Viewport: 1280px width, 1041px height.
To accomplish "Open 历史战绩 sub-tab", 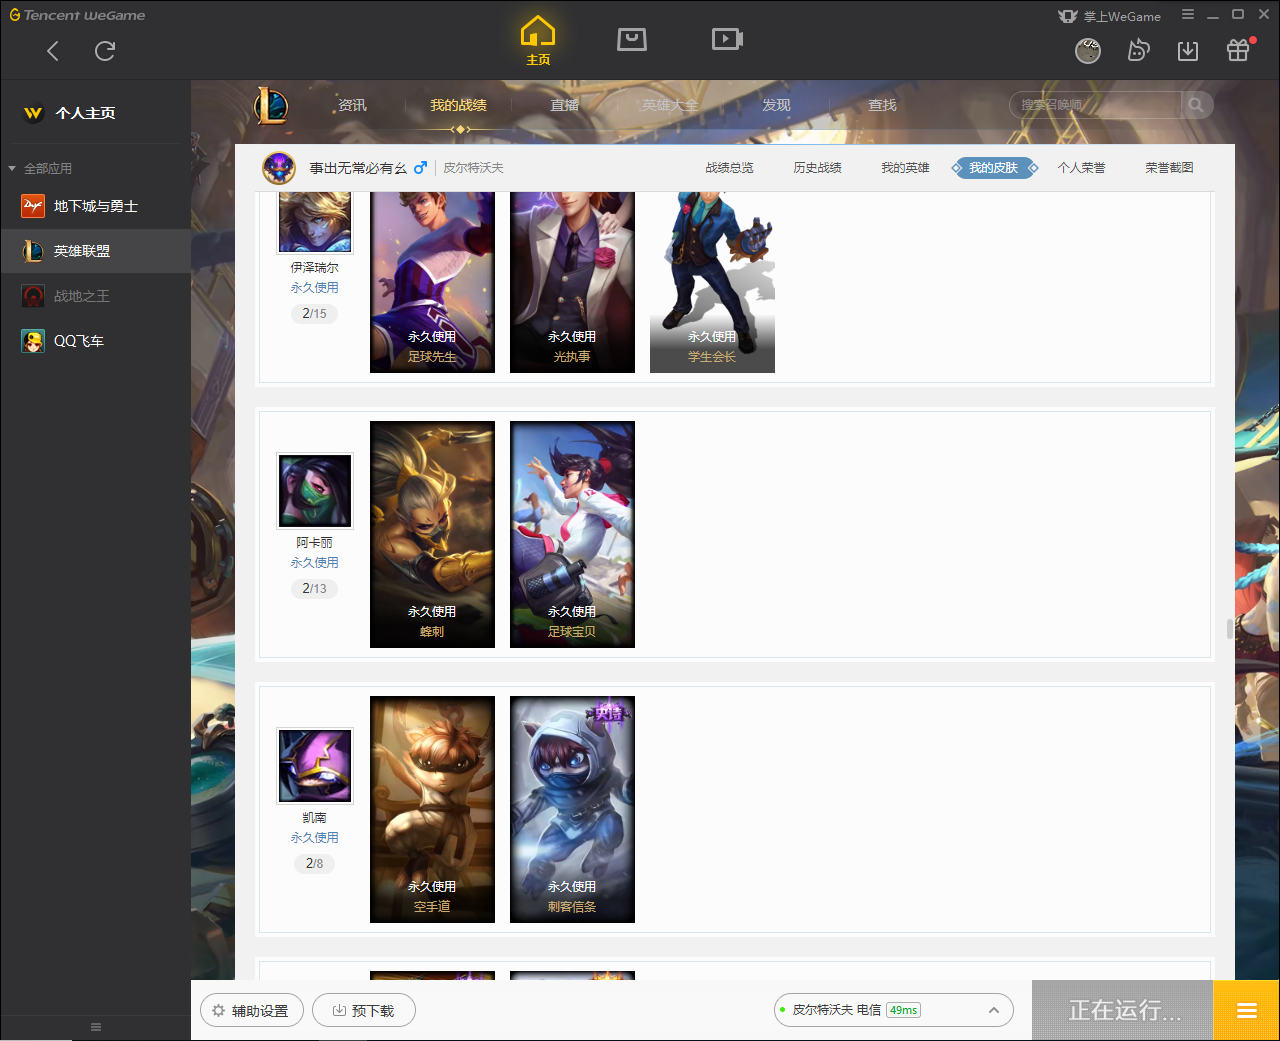I will click(x=817, y=168).
